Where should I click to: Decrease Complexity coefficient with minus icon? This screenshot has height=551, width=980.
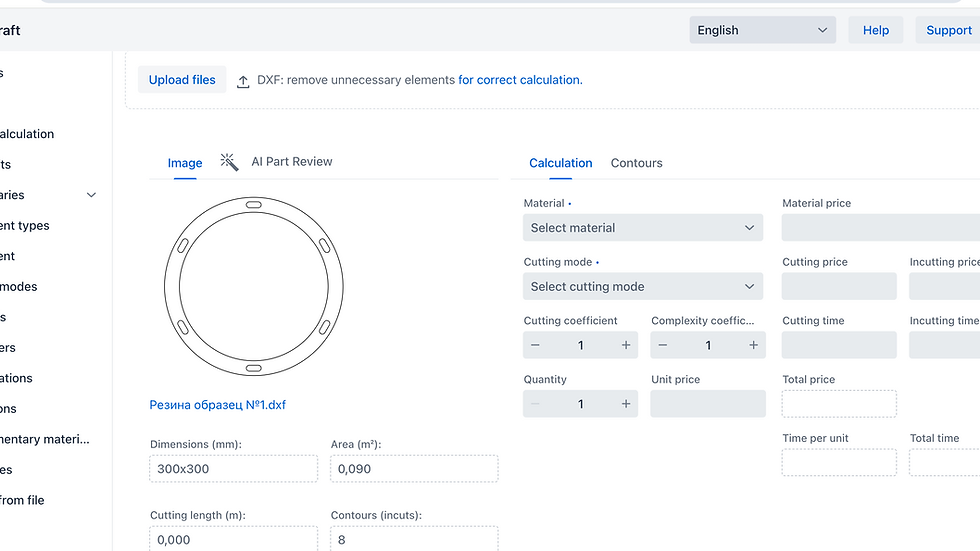pyautogui.click(x=663, y=345)
